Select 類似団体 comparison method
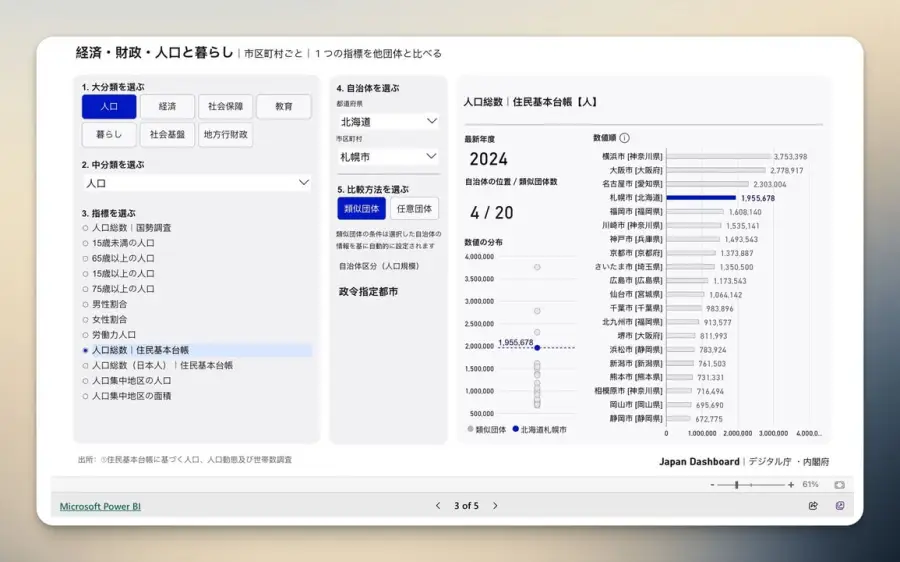Screen dimensions: 900x562 (x=362, y=209)
